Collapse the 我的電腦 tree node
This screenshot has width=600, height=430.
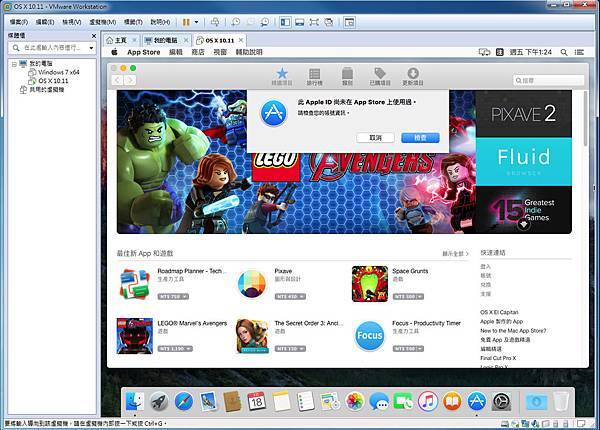click(14, 64)
